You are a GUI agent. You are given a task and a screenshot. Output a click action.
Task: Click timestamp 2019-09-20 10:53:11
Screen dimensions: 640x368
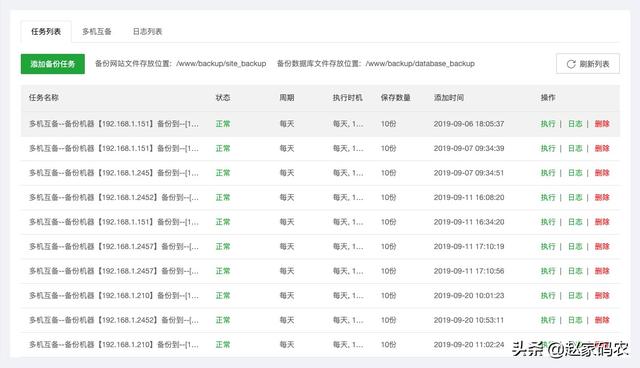click(x=469, y=320)
